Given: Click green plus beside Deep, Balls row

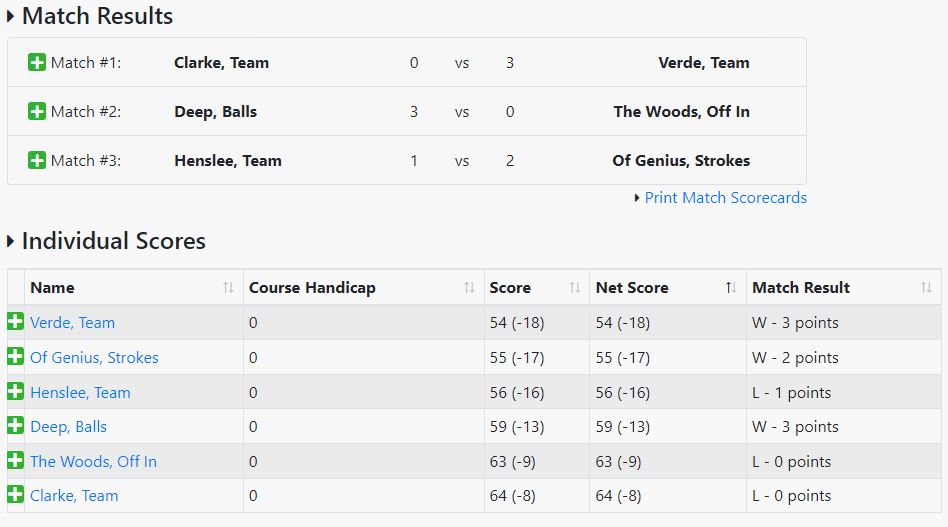Looking at the screenshot, I should point(15,426).
